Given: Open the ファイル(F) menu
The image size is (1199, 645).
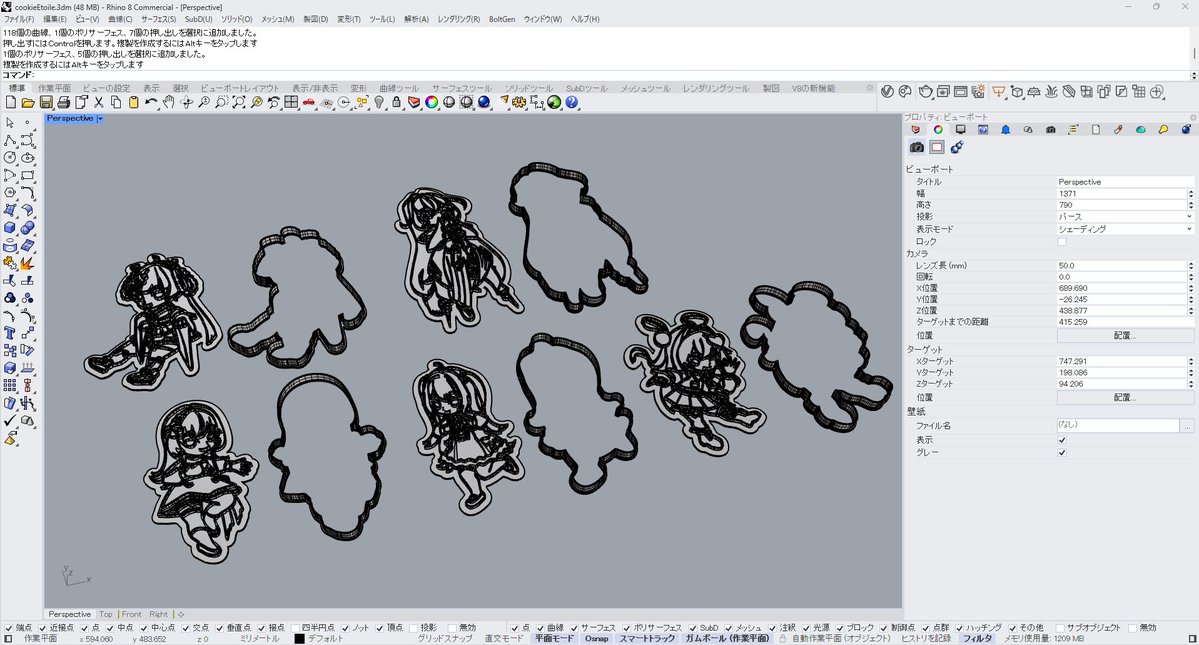Looking at the screenshot, I should [19, 19].
